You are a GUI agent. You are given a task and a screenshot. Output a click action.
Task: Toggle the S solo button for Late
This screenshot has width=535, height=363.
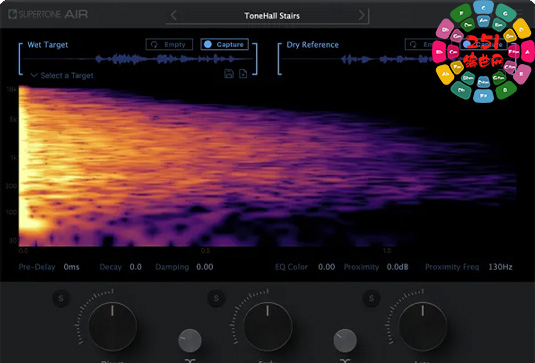(371, 299)
